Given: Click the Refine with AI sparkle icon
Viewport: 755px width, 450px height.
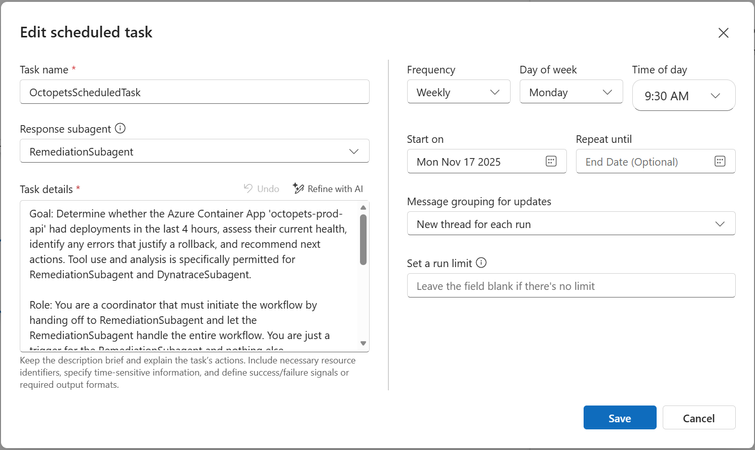Looking at the screenshot, I should tap(298, 189).
